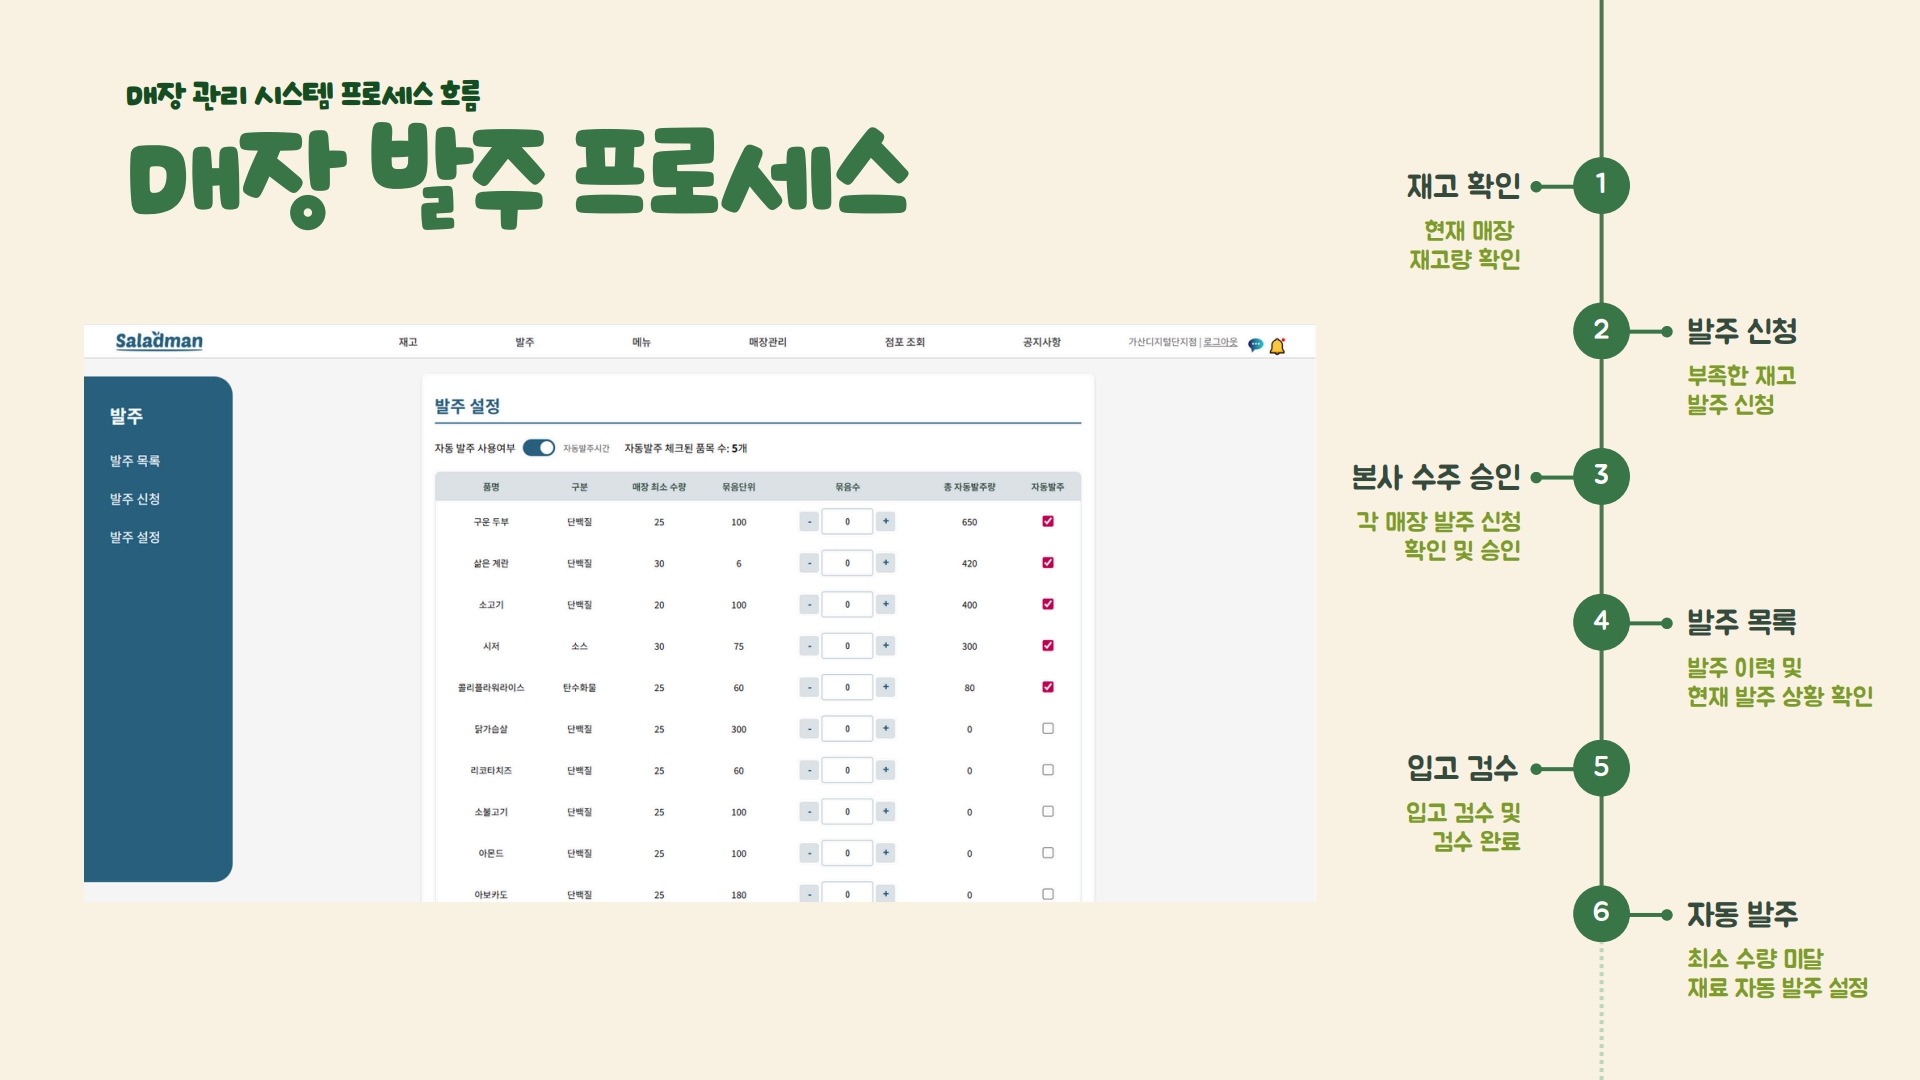Open 발주 신청 in the sidebar
Viewport: 1920px width, 1080px height.
click(x=135, y=499)
